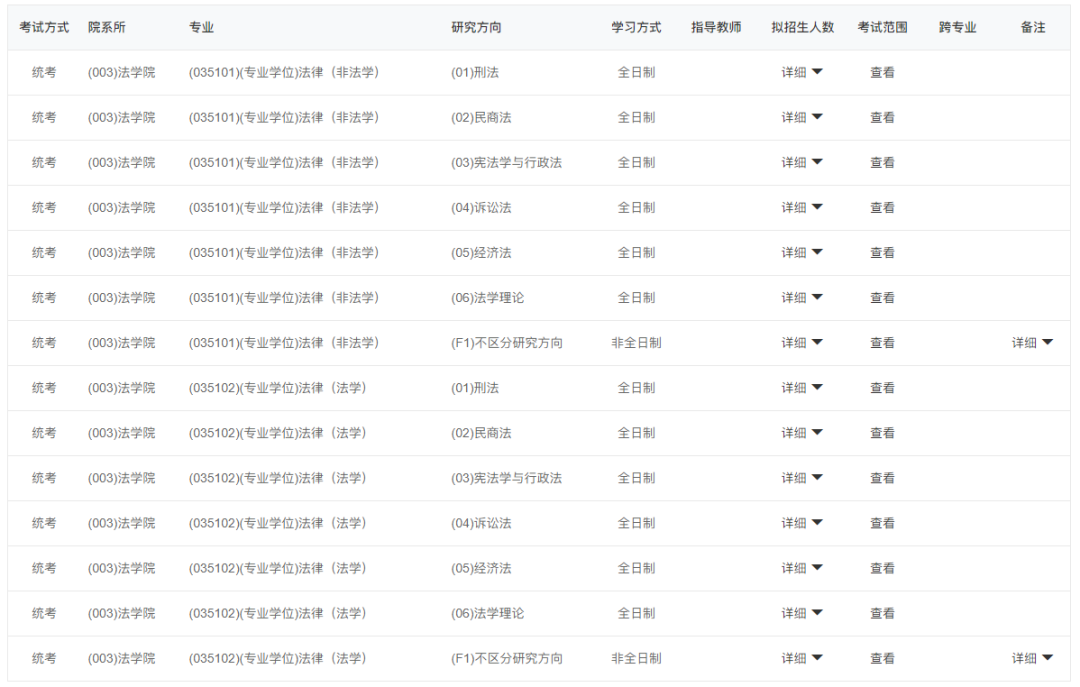View 考试范围 for 035101 (06)法学理论 row

882,298
